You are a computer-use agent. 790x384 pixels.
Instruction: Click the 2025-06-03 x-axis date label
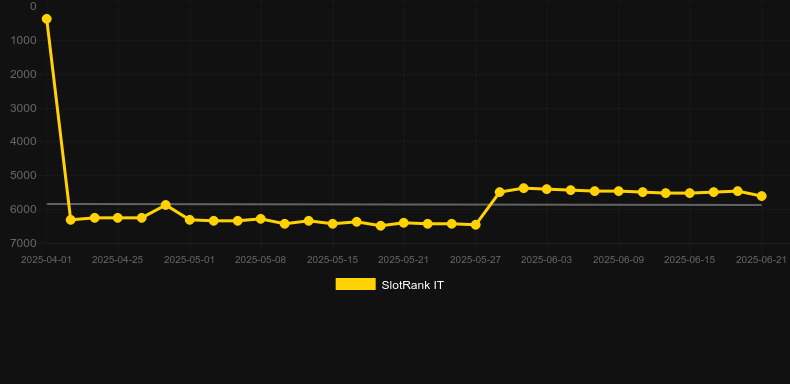pyautogui.click(x=547, y=260)
